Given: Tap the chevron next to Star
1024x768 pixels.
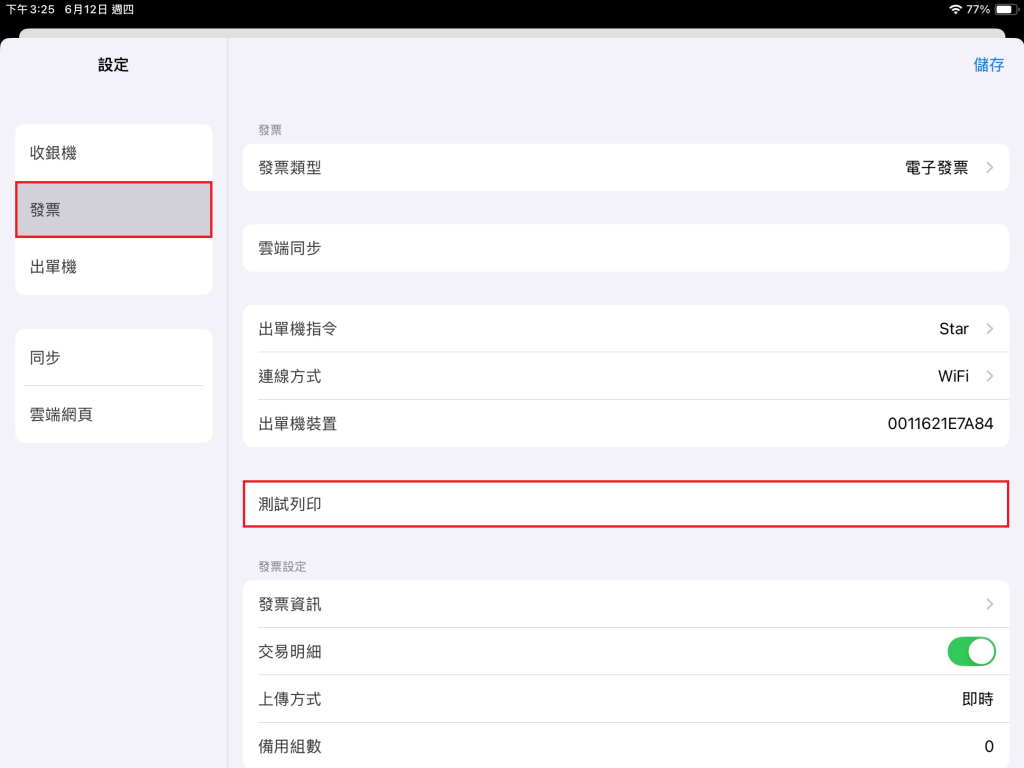Looking at the screenshot, I should point(990,328).
